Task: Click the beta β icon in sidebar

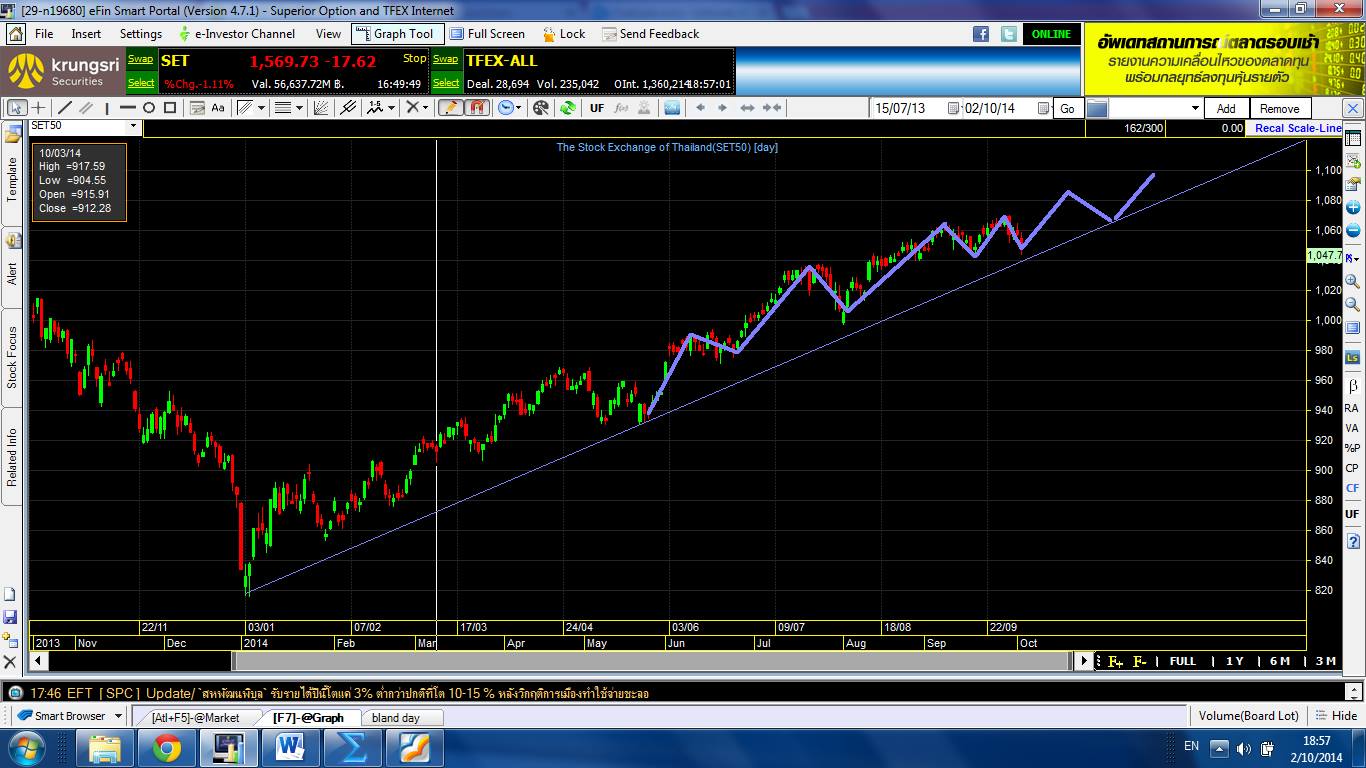Action: click(1353, 386)
